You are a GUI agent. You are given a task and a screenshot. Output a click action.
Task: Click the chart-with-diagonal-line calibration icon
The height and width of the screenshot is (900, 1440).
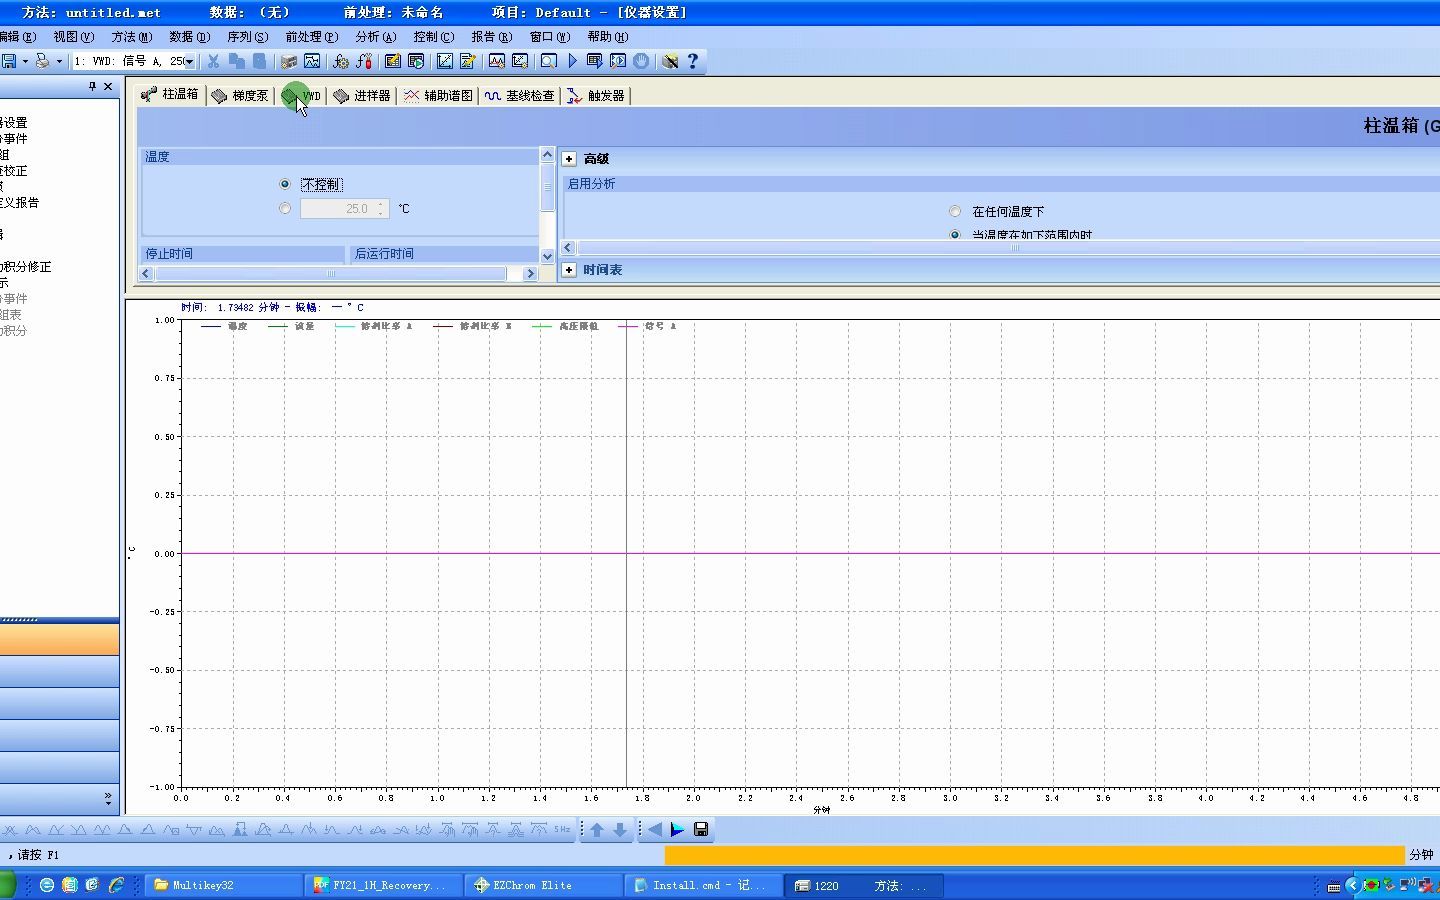pos(445,61)
